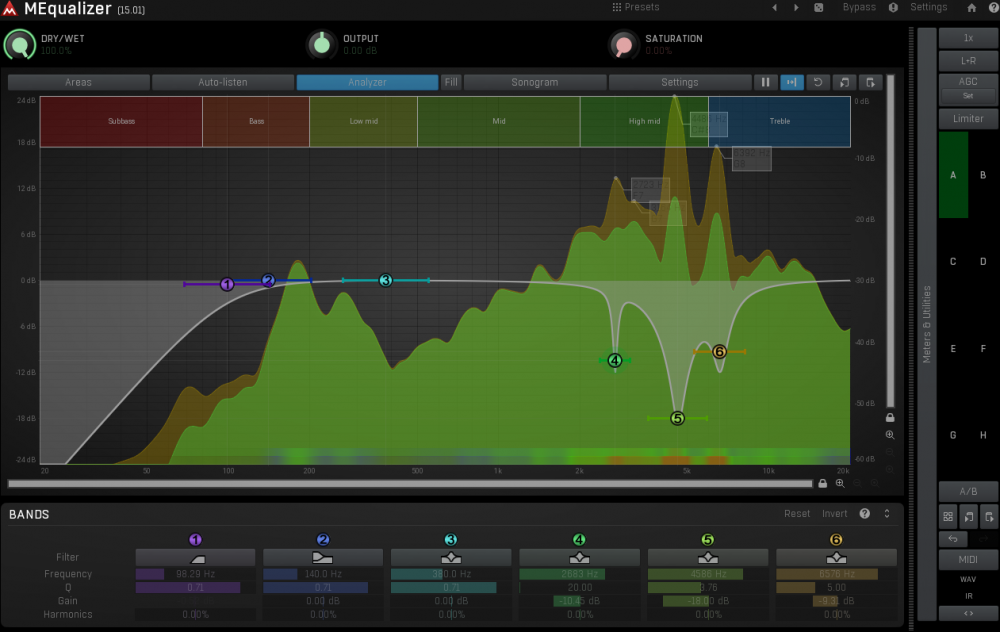Click the MEqualizer logo icon
Screen dimensions: 1000x632
click(x=10, y=8)
